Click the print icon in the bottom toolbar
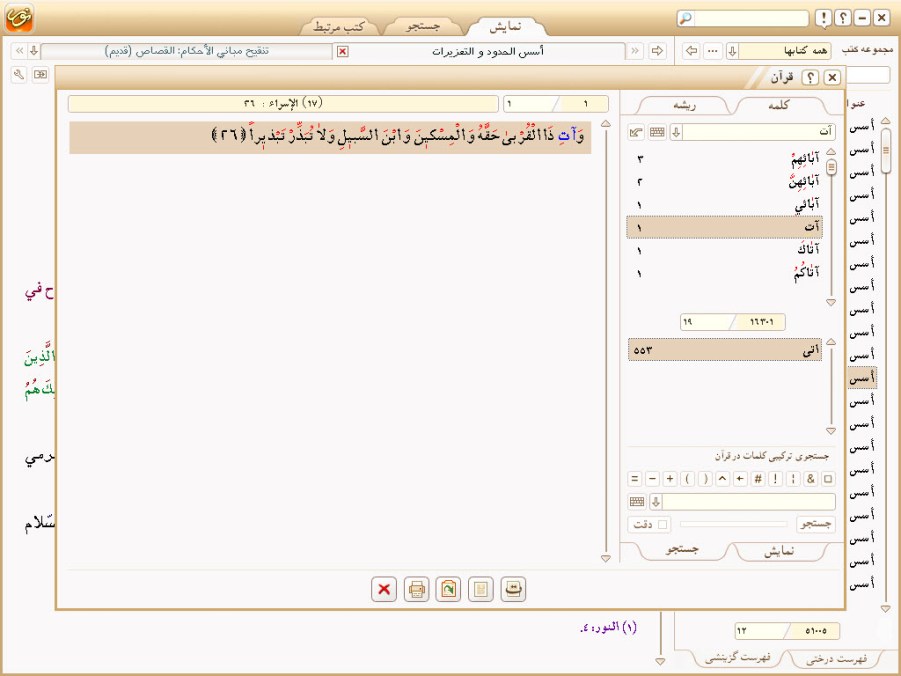The height and width of the screenshot is (676, 901). [x=417, y=590]
